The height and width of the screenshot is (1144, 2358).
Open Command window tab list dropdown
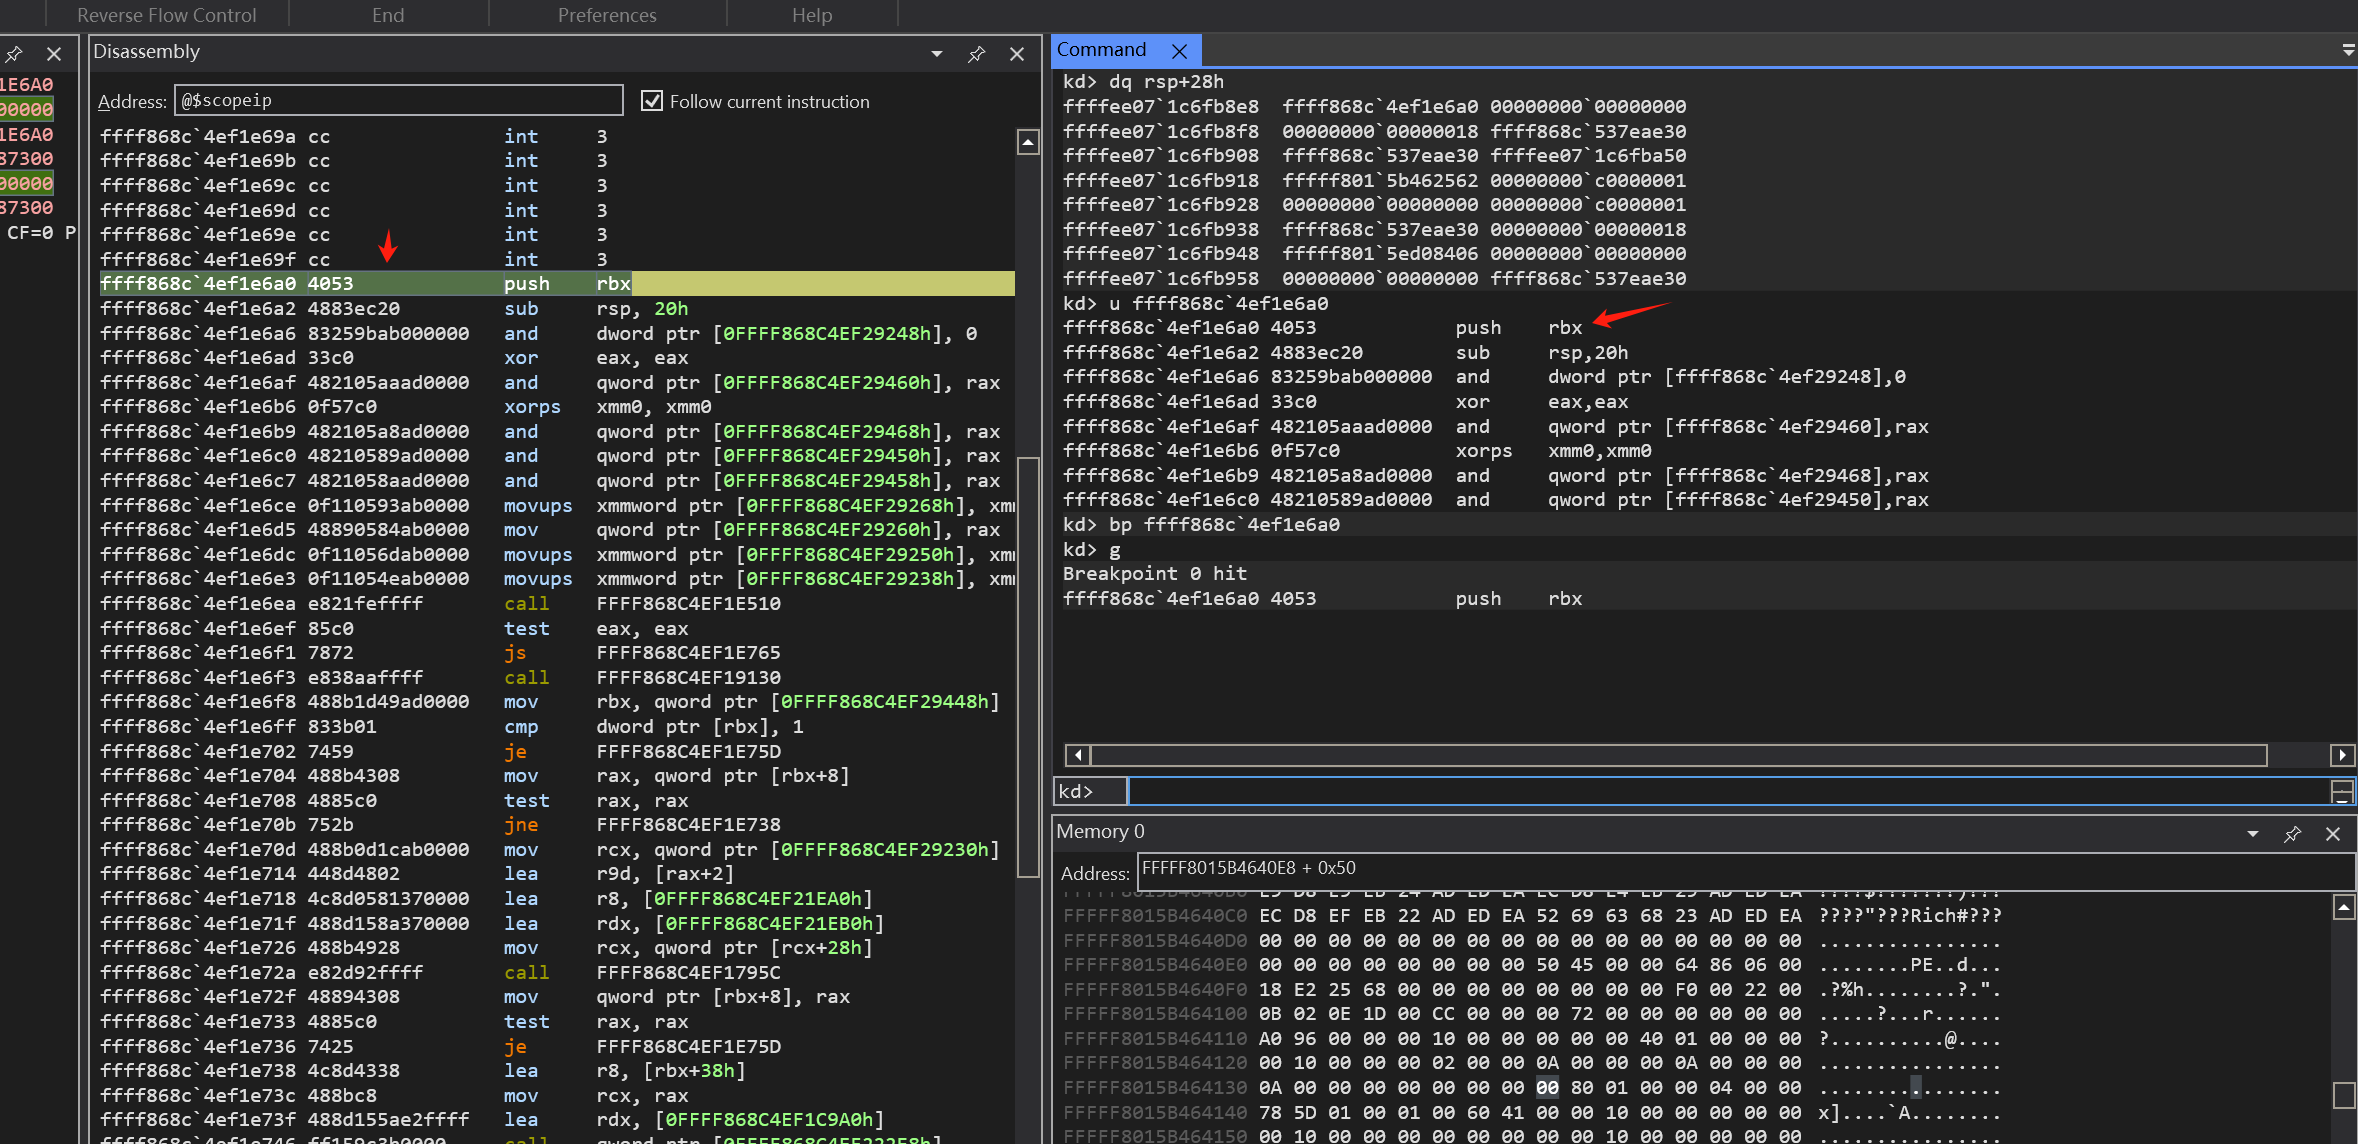point(2347,50)
